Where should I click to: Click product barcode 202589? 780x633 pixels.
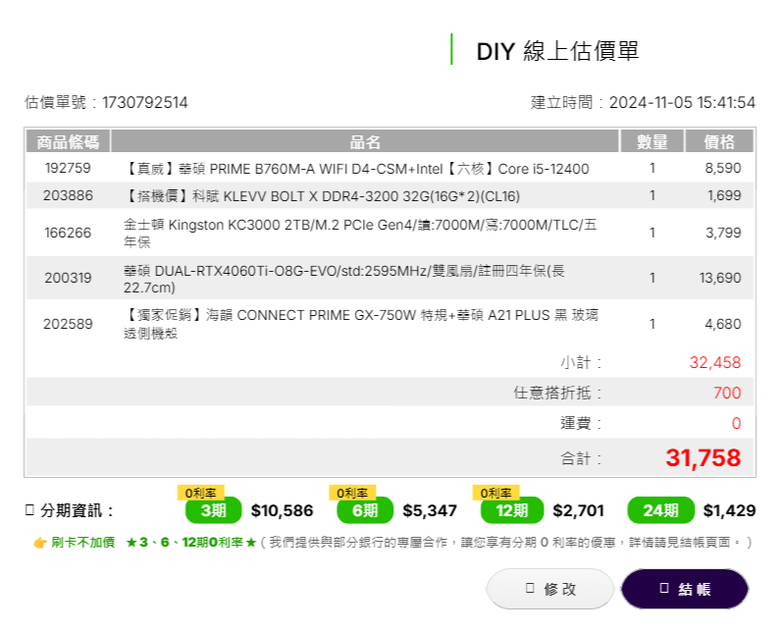click(68, 324)
